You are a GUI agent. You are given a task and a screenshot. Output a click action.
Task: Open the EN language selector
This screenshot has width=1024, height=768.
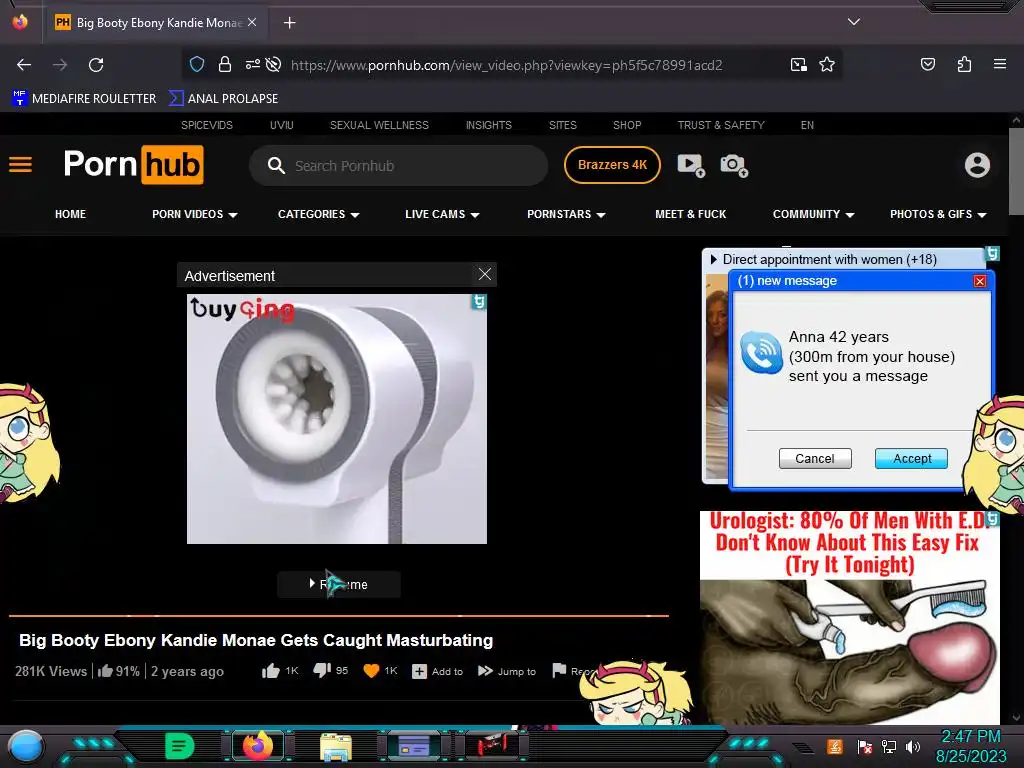click(x=807, y=125)
